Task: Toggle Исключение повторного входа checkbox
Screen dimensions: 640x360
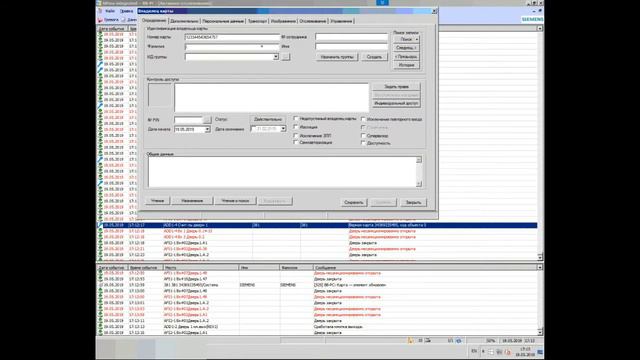Action: tap(363, 120)
